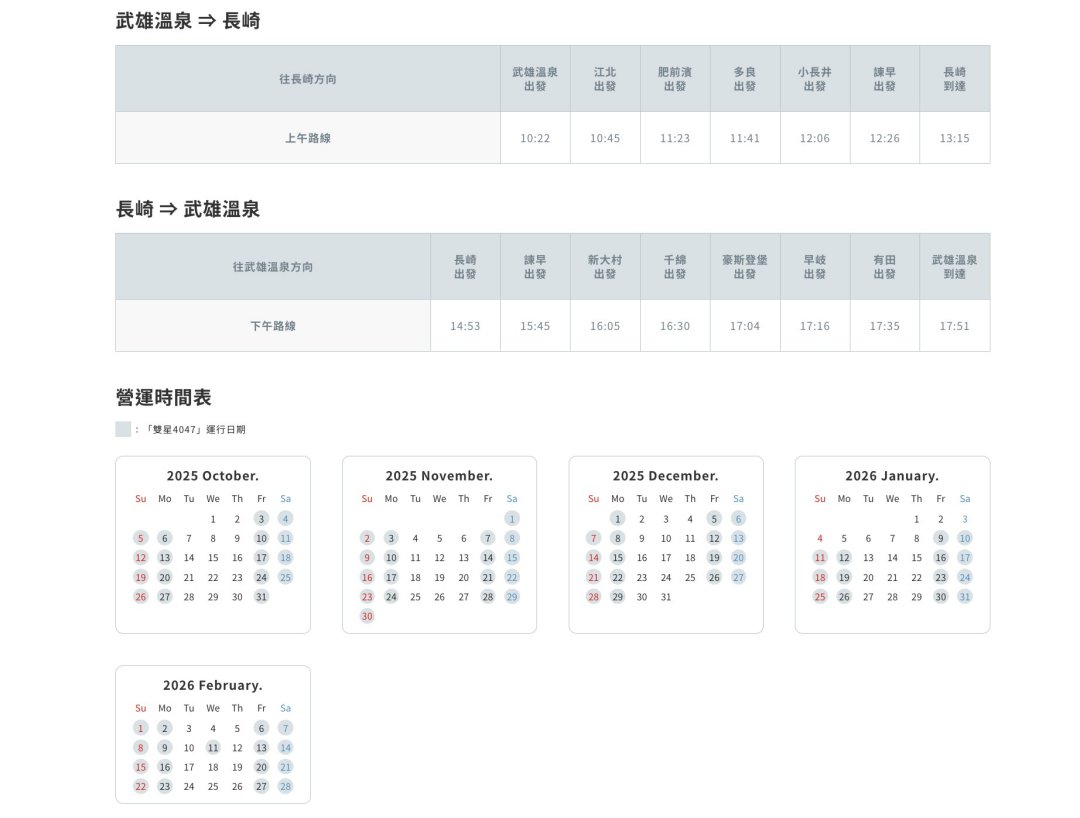Select October 3 in the calendar
The width and height of the screenshot is (1080, 818).
click(x=261, y=519)
